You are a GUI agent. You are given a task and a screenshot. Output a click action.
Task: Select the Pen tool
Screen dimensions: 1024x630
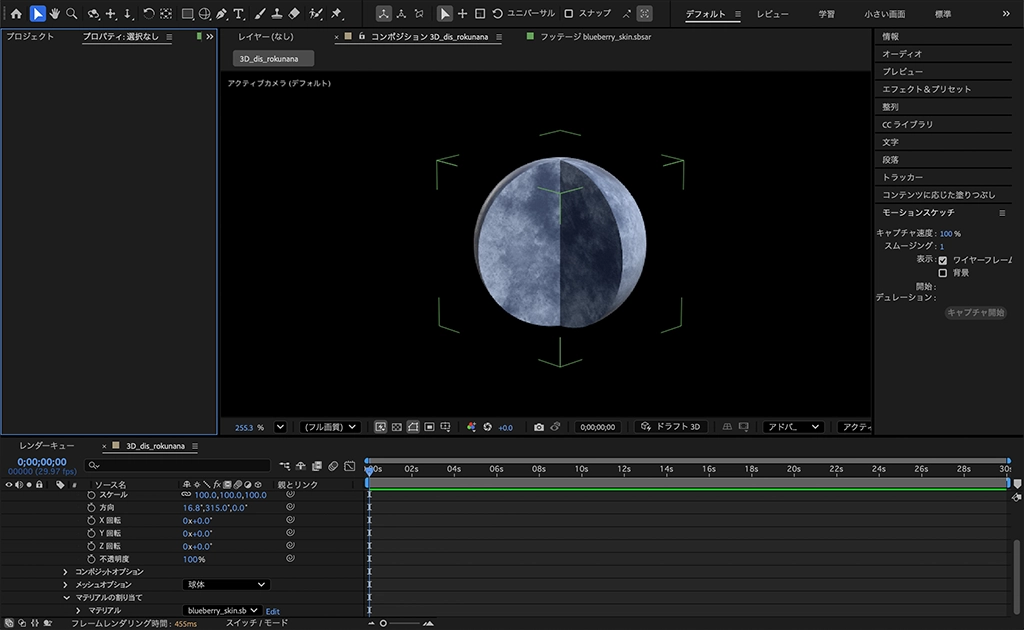pyautogui.click(x=221, y=14)
